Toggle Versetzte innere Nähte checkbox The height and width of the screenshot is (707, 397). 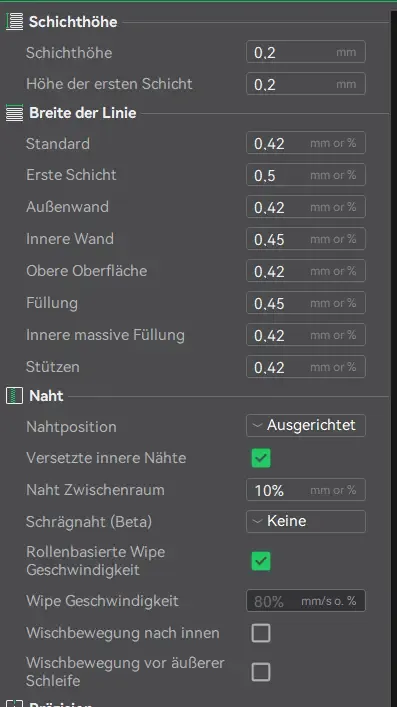click(261, 458)
